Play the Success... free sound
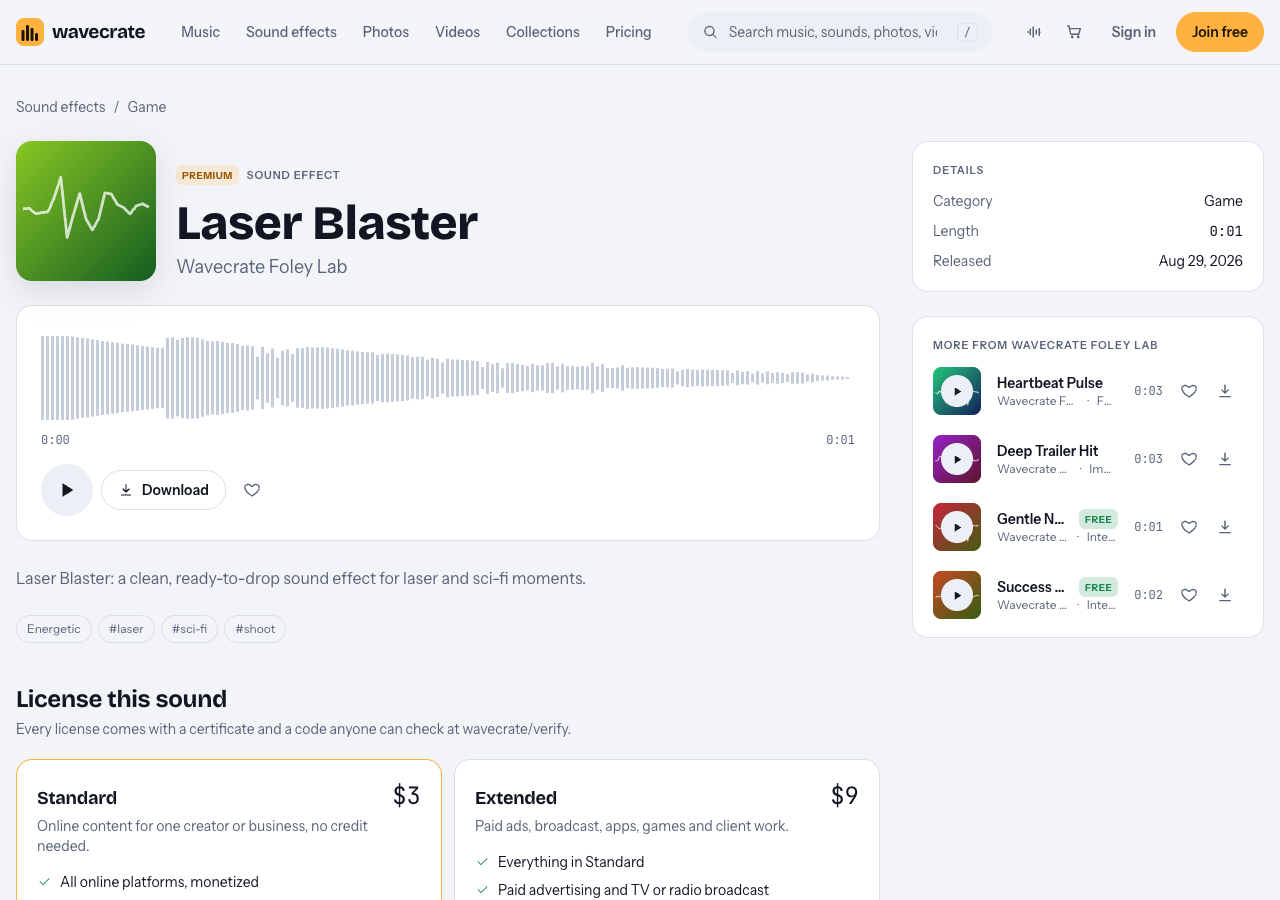Viewport: 1280px width, 900px height. 957,595
